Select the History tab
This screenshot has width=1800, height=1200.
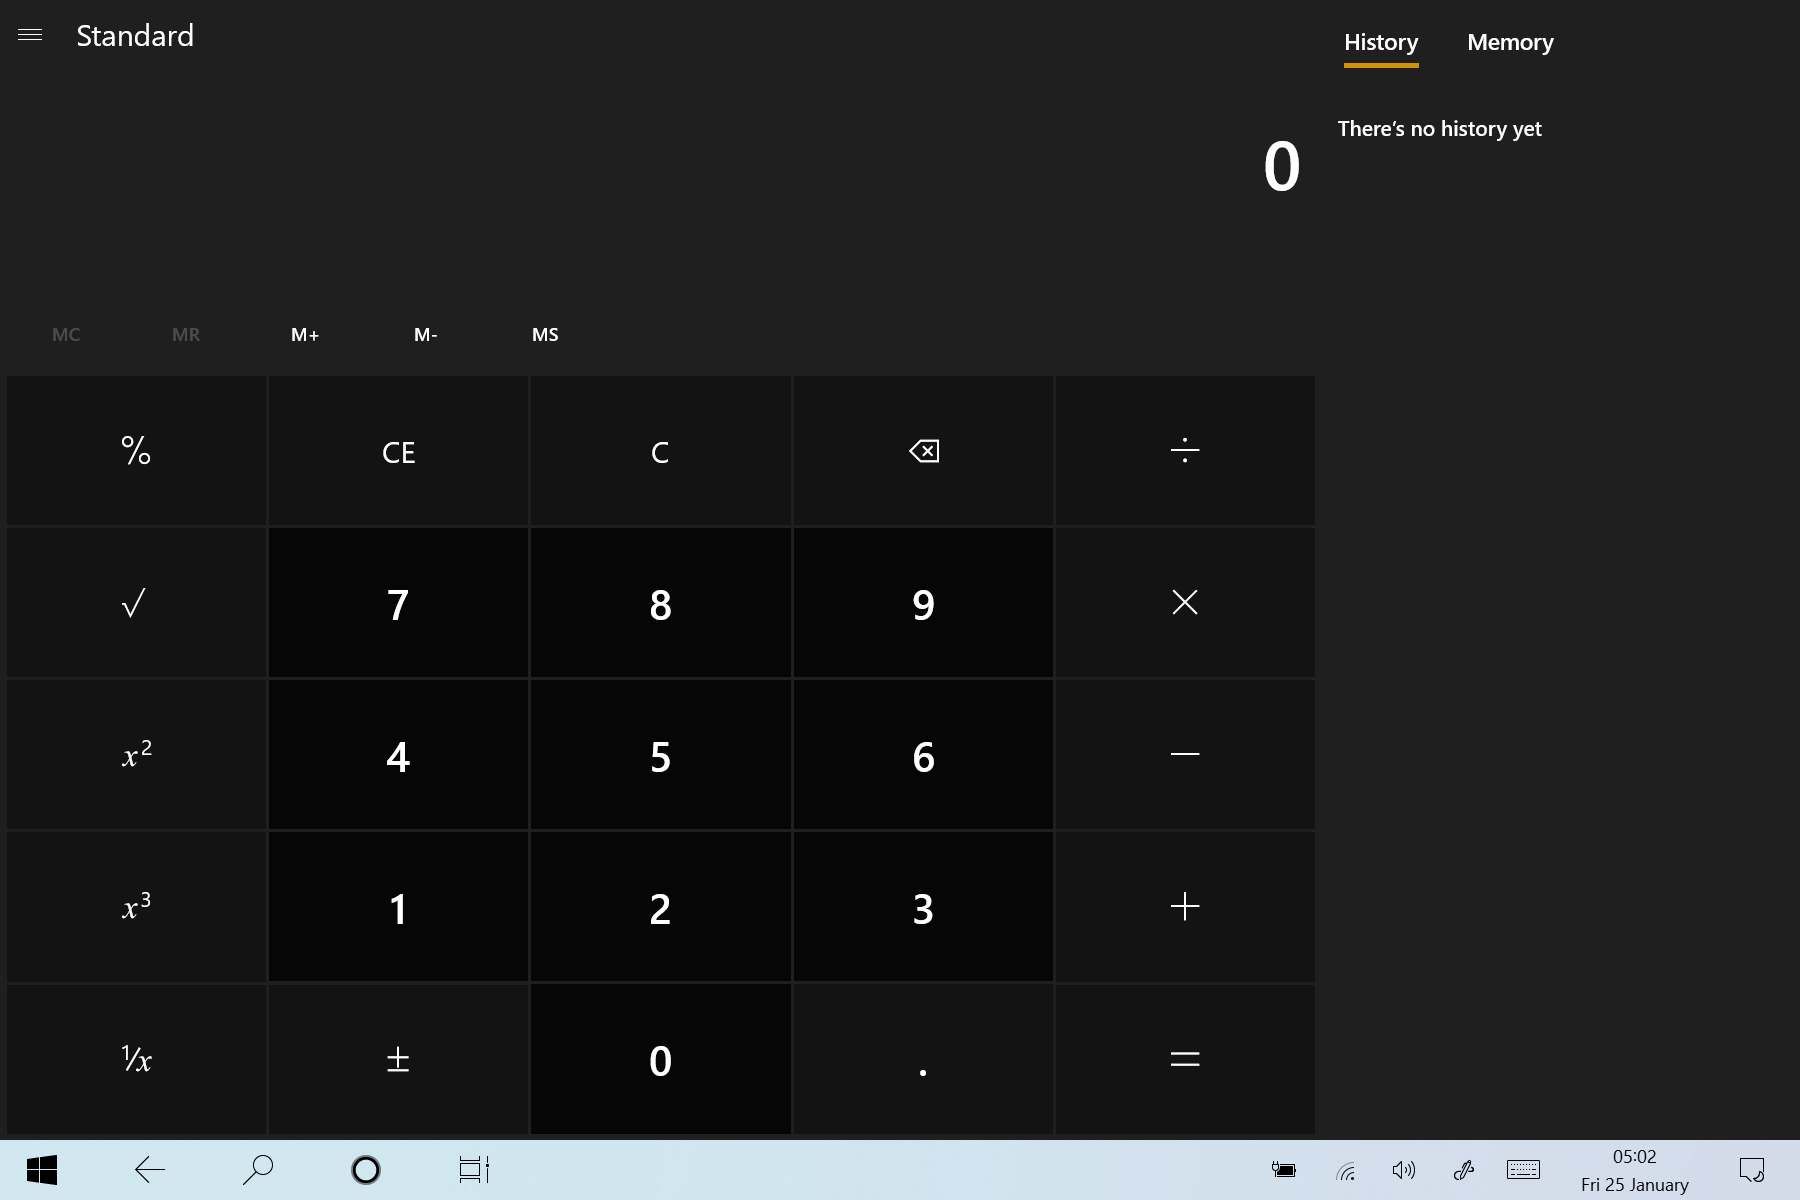1381,42
